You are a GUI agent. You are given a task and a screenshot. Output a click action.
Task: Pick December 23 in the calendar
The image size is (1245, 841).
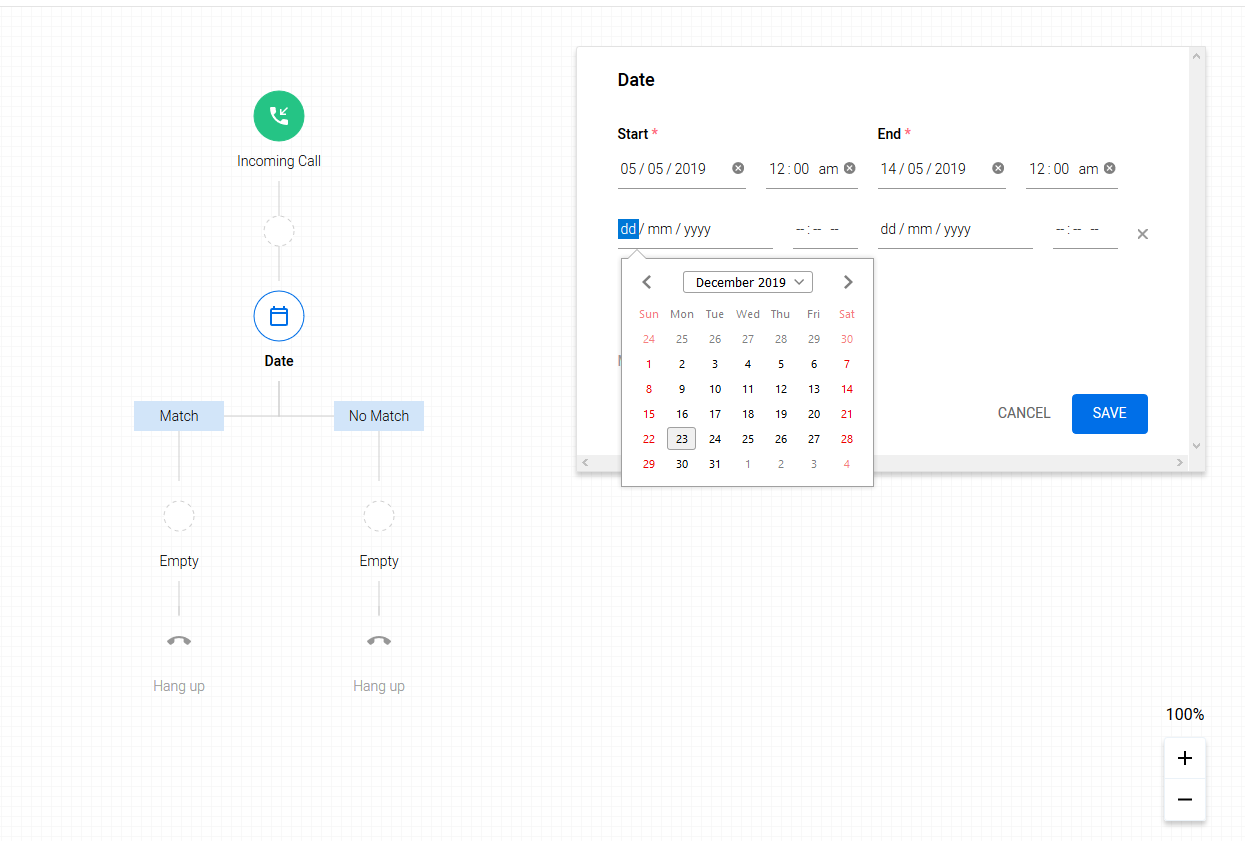tap(681, 439)
